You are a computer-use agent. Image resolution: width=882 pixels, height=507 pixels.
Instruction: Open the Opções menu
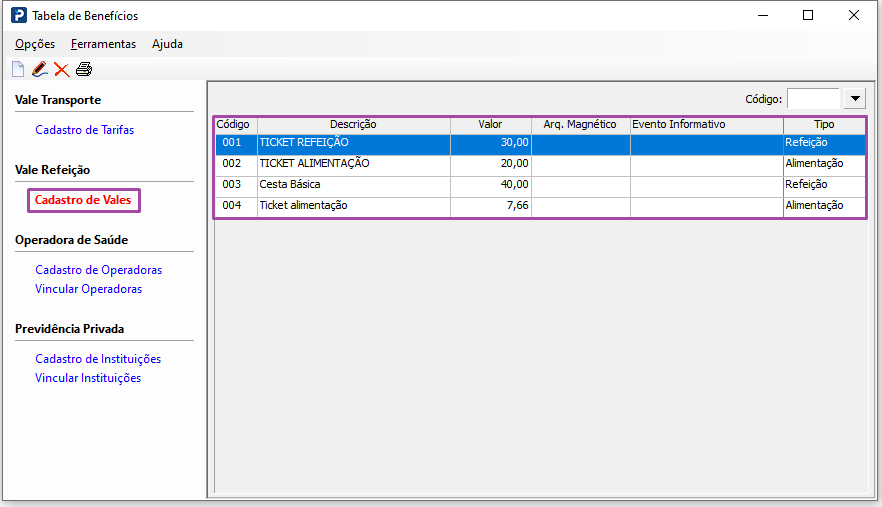(x=35, y=44)
